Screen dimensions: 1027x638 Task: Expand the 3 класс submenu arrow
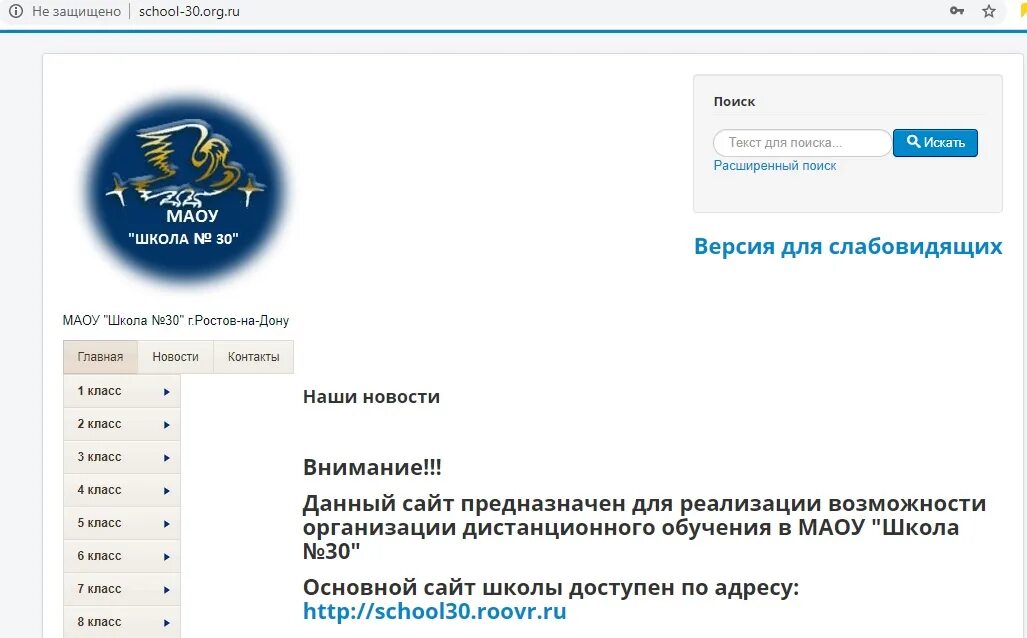pyautogui.click(x=166, y=457)
